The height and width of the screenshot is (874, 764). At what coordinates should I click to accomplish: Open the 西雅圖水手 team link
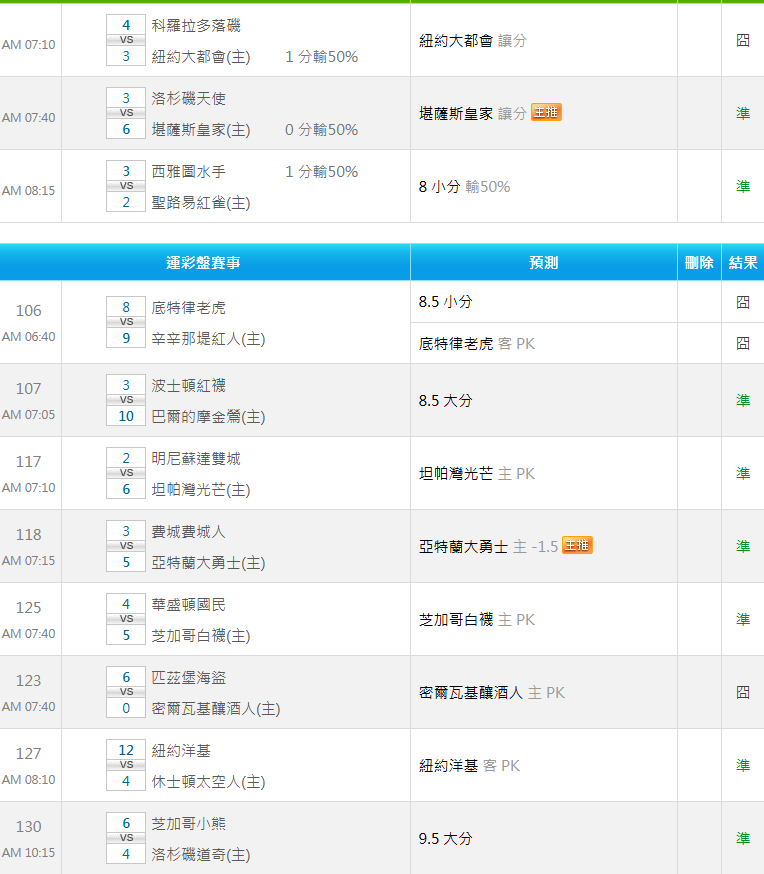coord(189,172)
